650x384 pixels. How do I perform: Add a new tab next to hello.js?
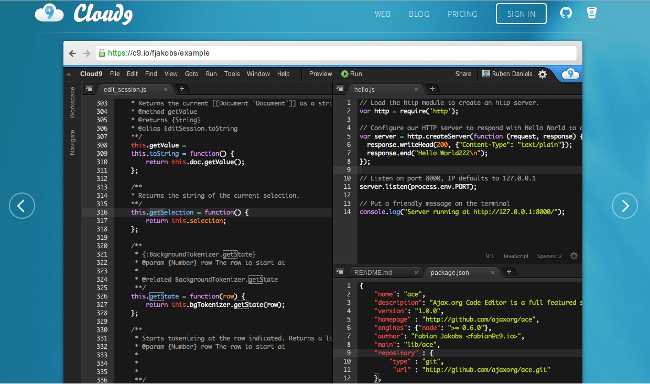(432, 89)
